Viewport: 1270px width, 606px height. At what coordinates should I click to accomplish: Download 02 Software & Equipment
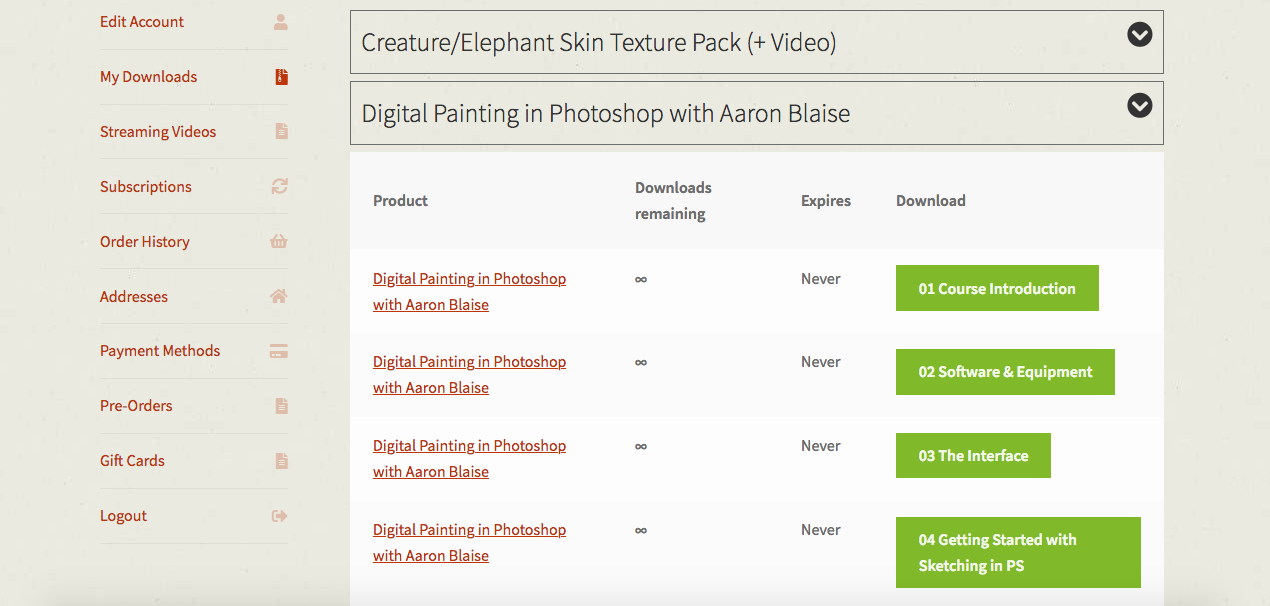tap(1005, 372)
